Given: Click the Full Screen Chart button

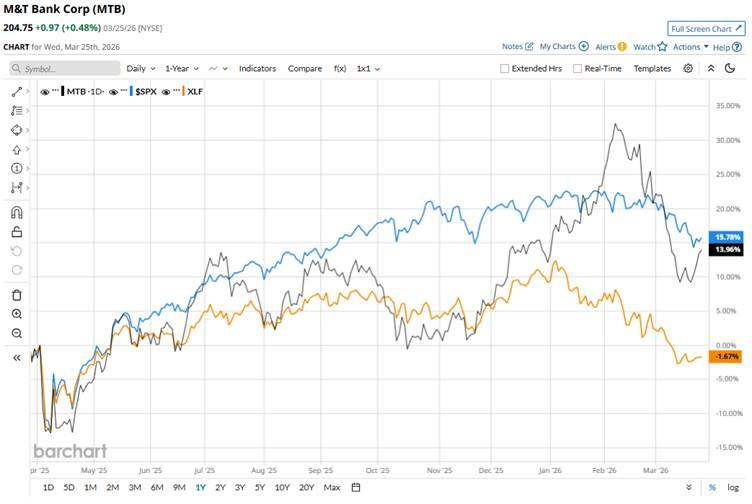Looking at the screenshot, I should click(706, 29).
